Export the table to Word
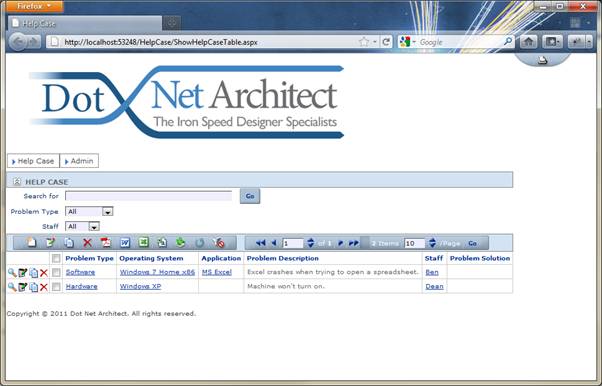 tap(125, 243)
